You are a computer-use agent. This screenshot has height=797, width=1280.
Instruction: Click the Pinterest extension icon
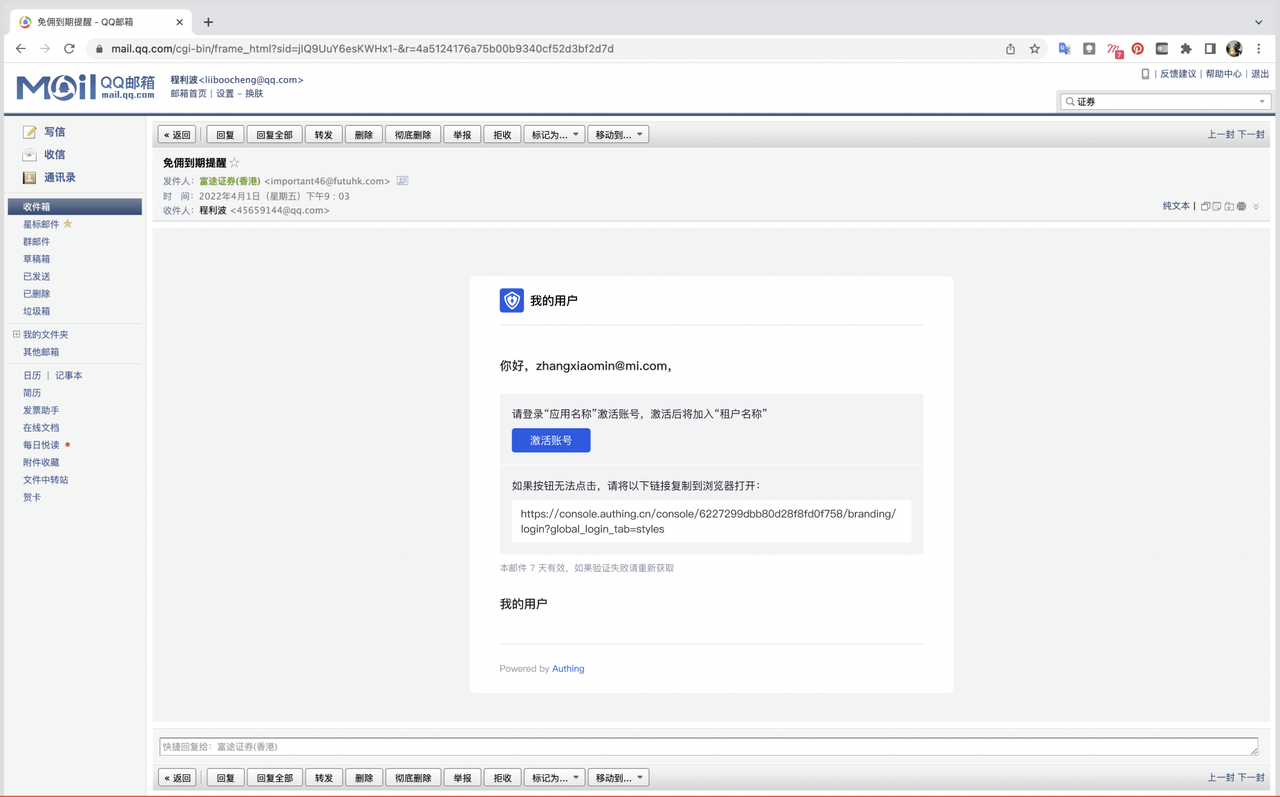[x=1137, y=49]
